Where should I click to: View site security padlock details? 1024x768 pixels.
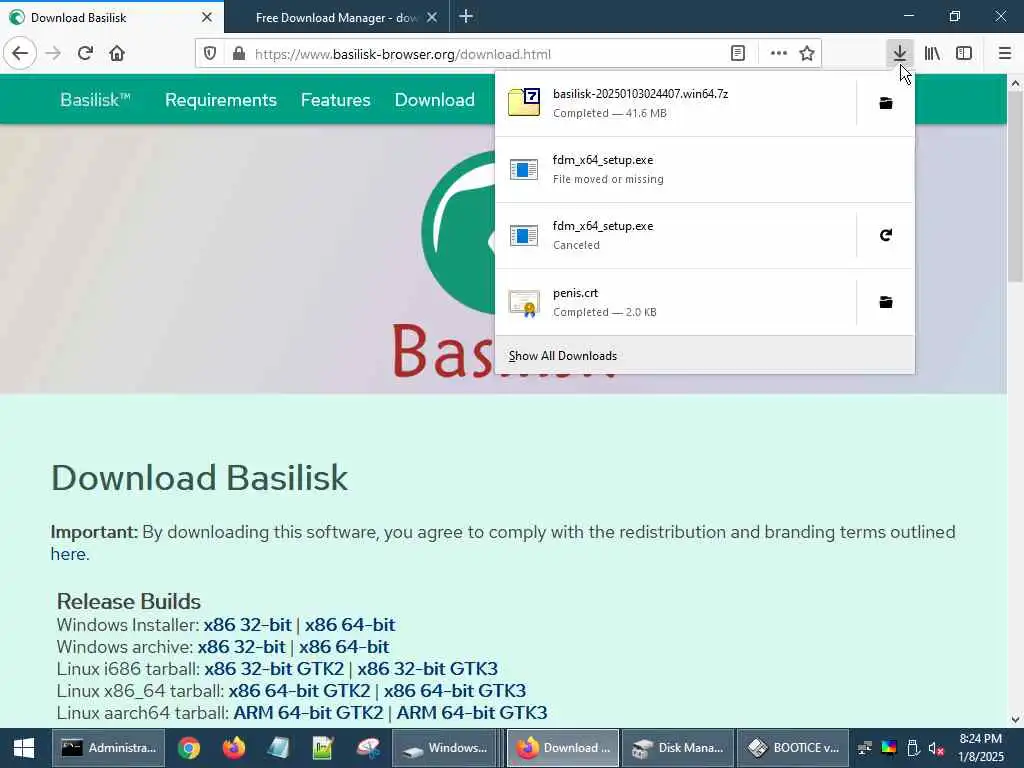tap(239, 54)
